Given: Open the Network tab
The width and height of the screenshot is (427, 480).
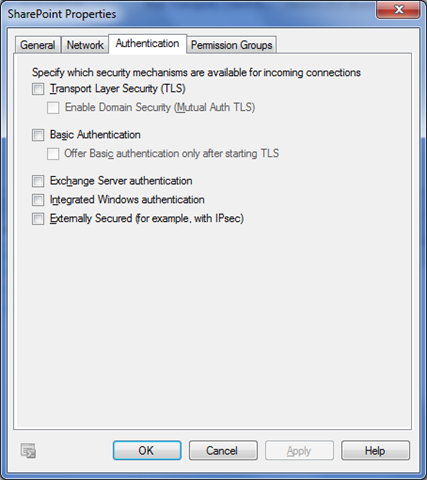Looking at the screenshot, I should (x=85, y=45).
